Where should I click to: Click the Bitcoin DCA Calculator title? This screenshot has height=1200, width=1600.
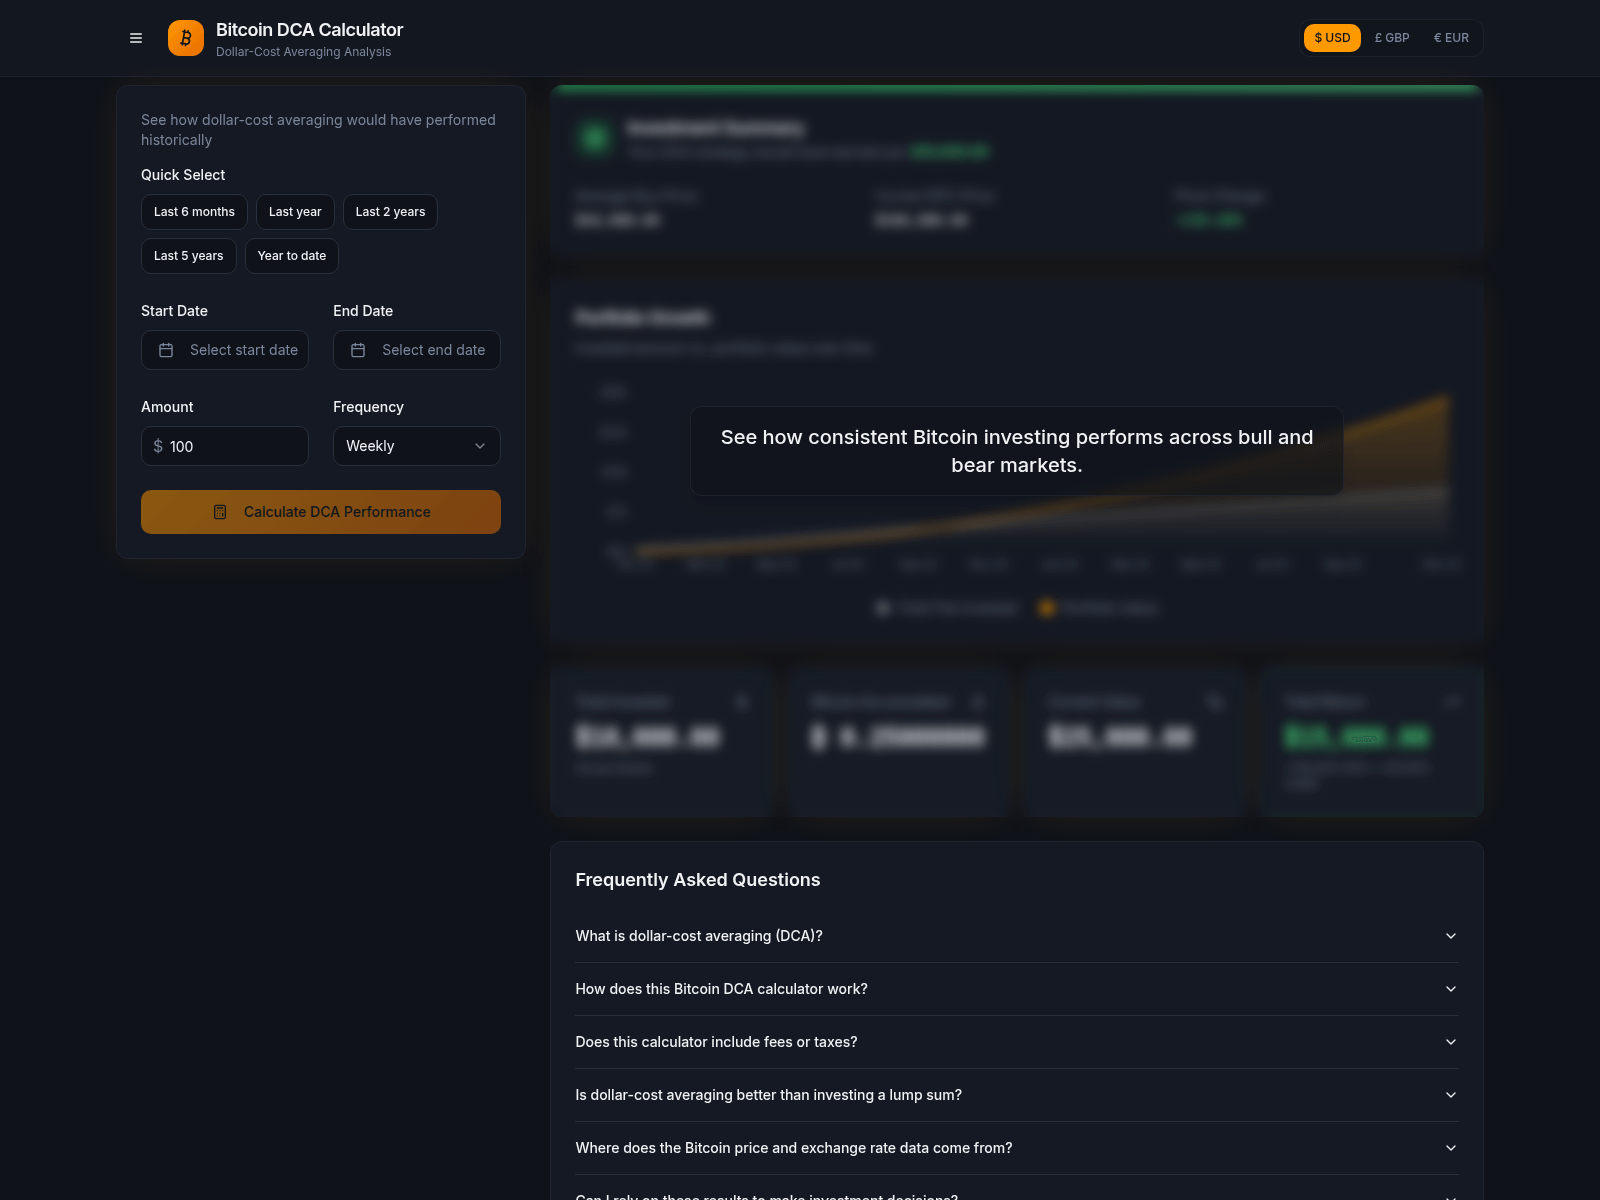pyautogui.click(x=310, y=30)
